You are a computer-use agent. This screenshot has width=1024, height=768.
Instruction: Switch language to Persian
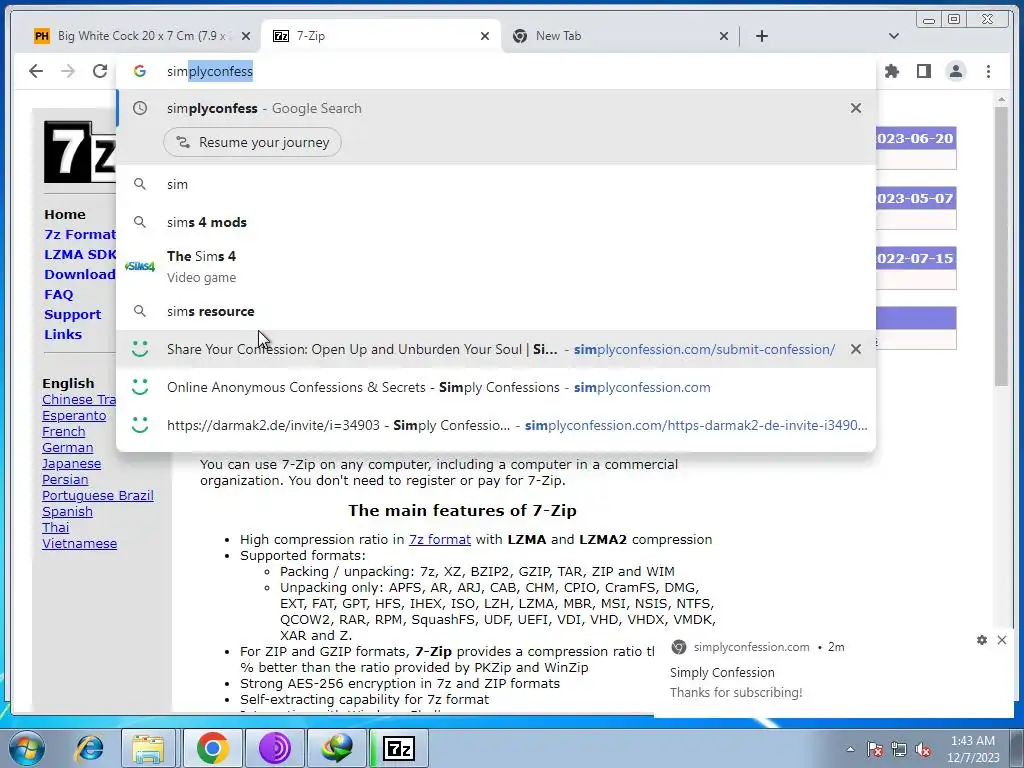coord(65,480)
